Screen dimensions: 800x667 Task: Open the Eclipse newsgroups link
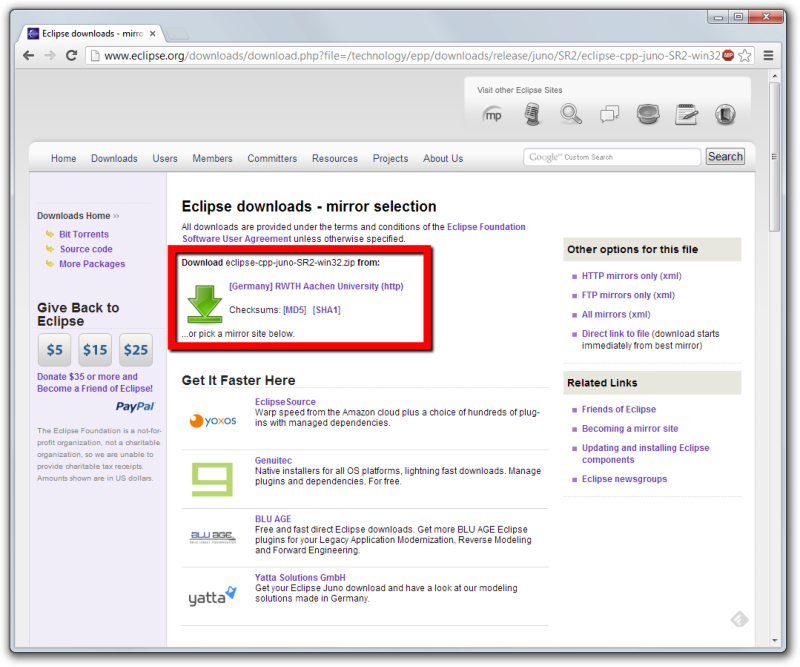624,479
